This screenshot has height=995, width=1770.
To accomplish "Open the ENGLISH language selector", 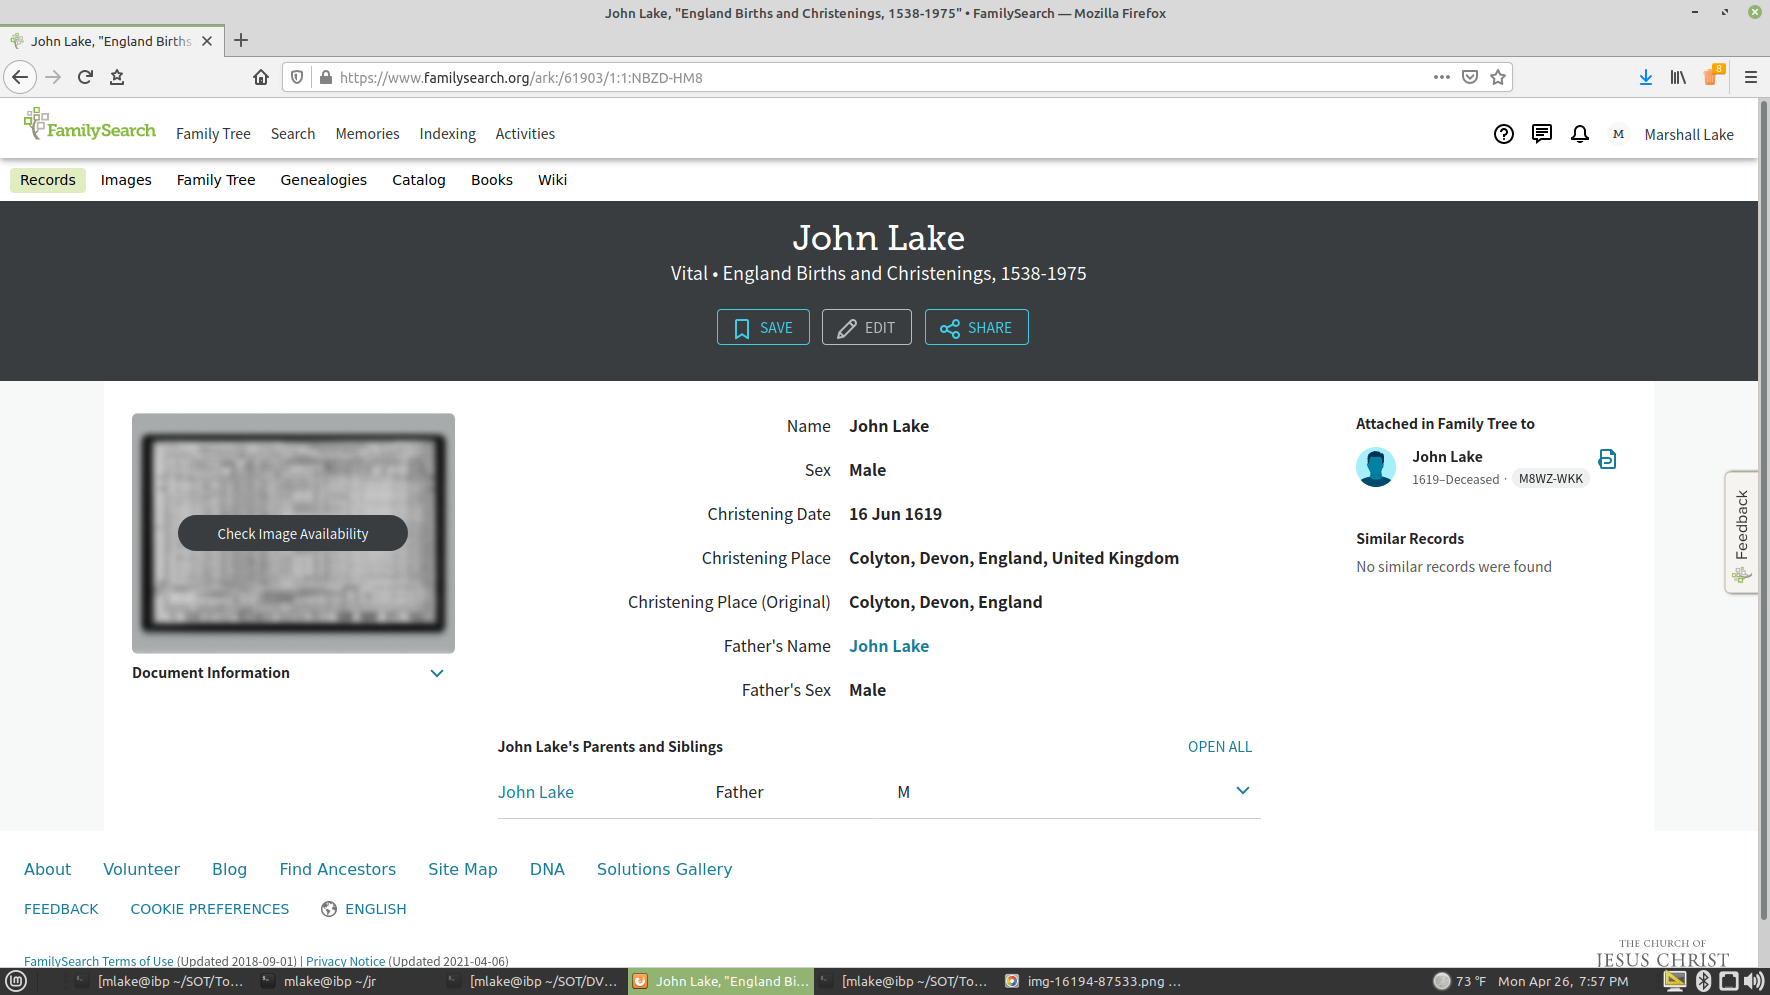I will (x=364, y=909).
